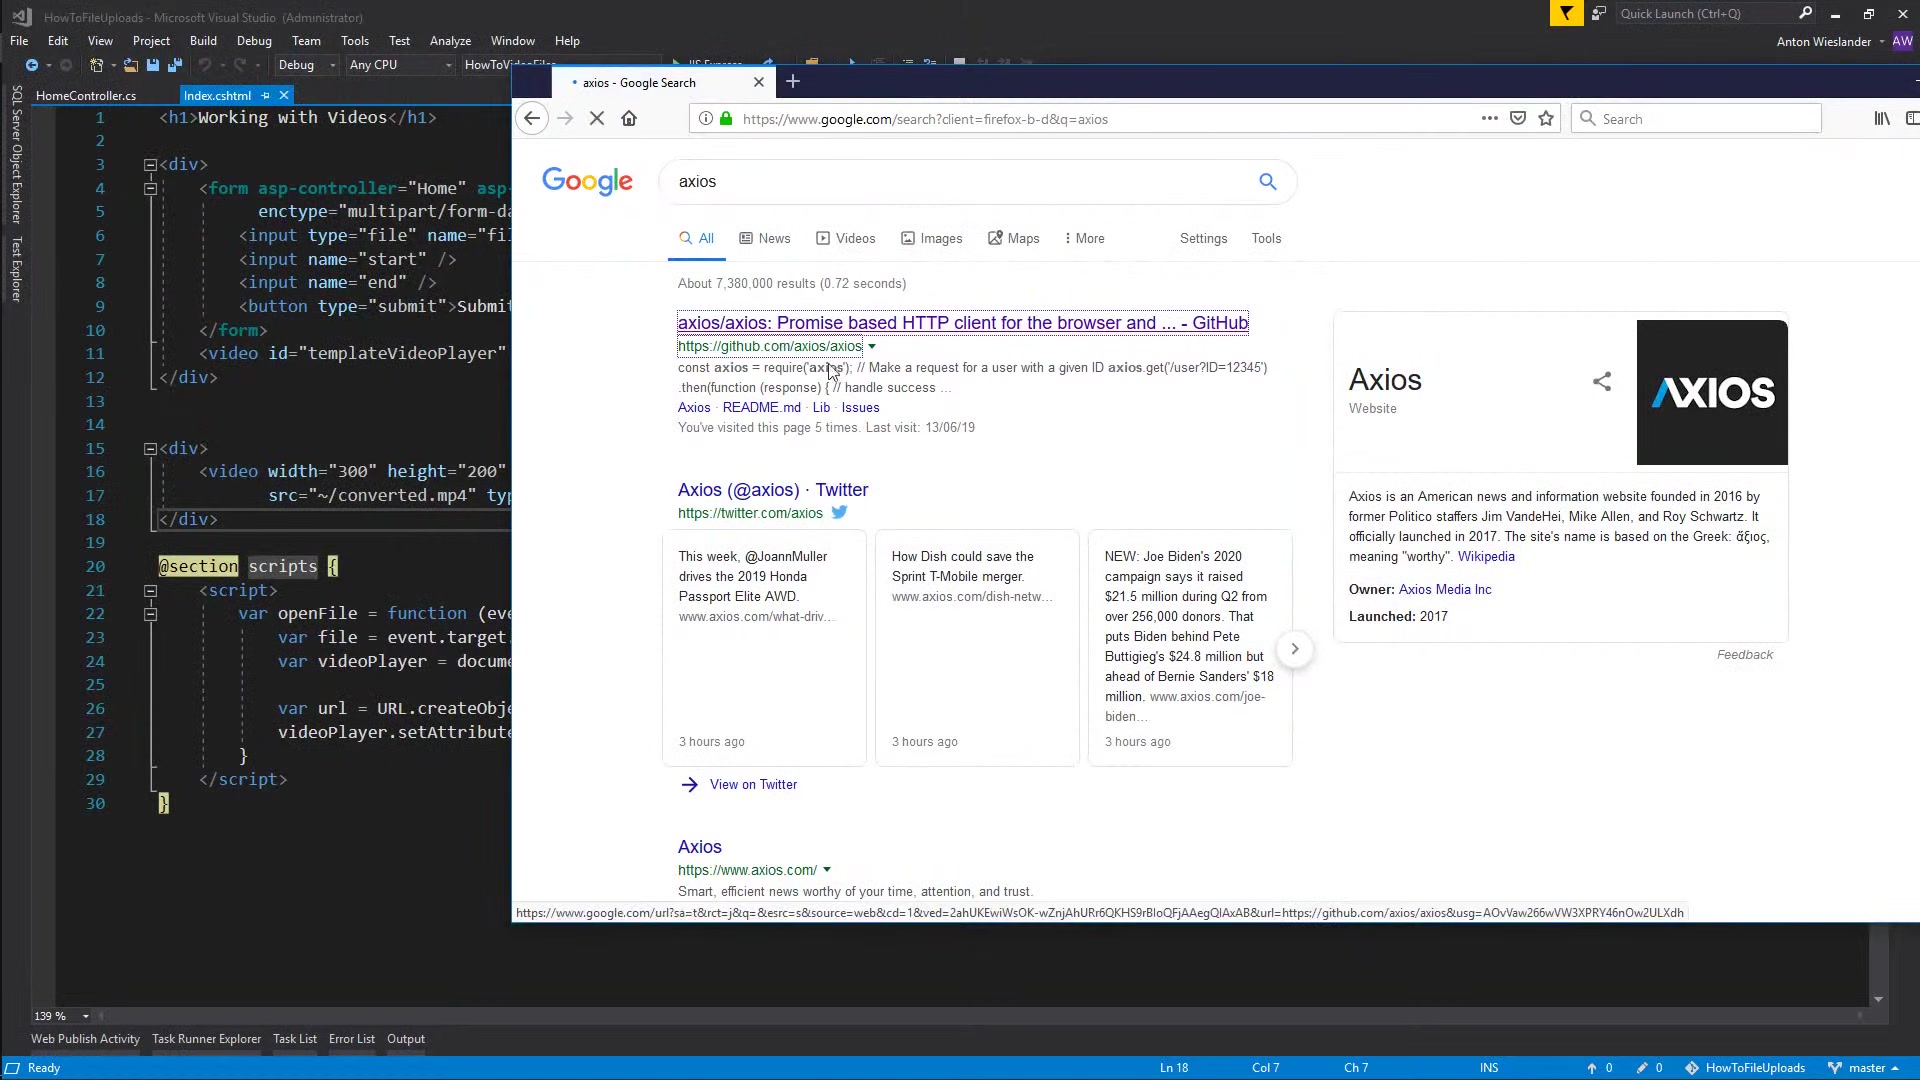Screen dimensions: 1920x1080
Task: Open the File menu
Action: pyautogui.click(x=19, y=41)
